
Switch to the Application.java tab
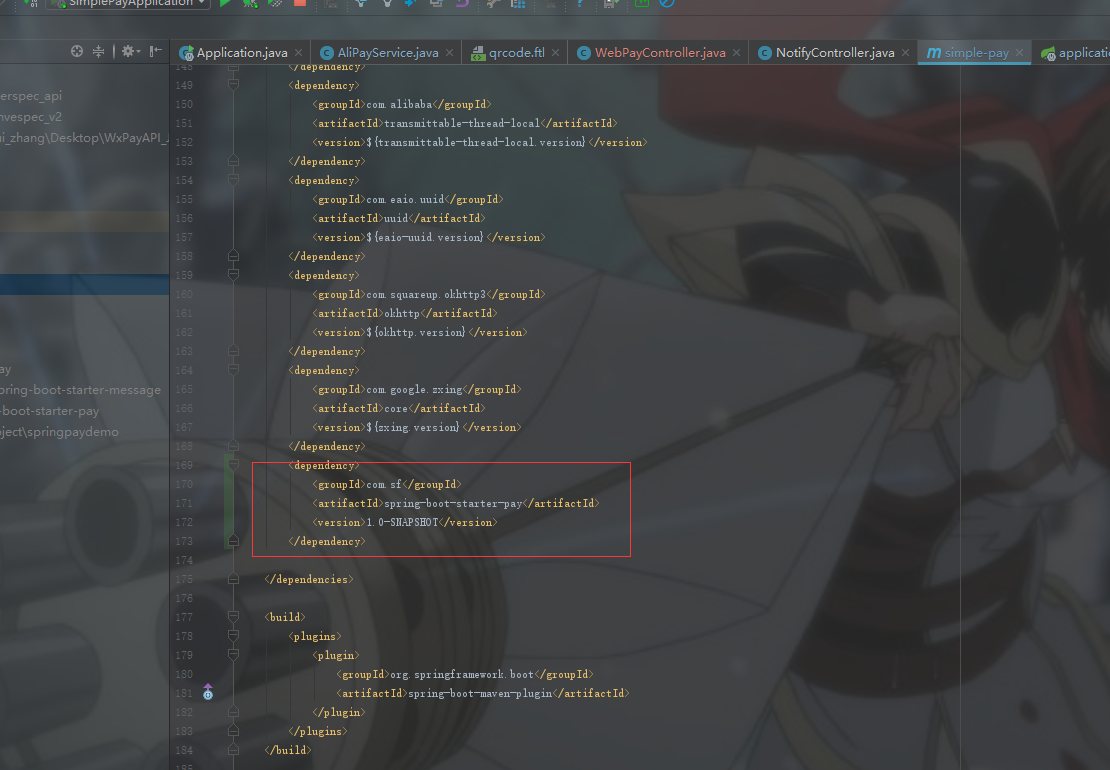241,52
